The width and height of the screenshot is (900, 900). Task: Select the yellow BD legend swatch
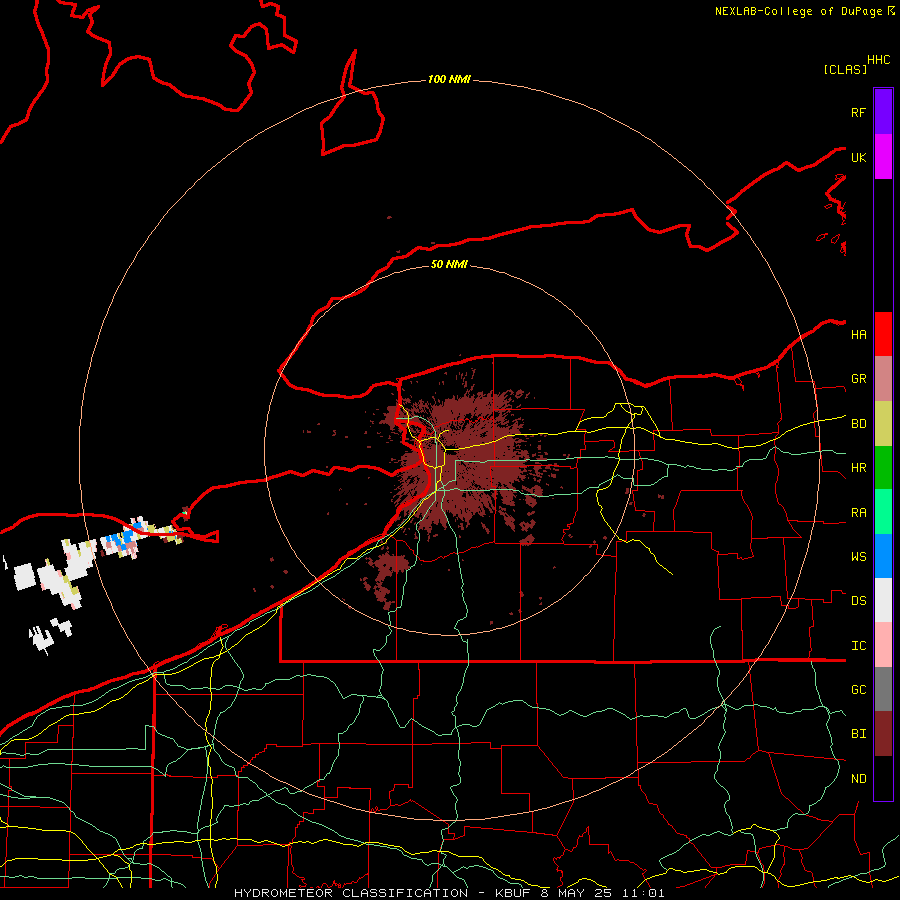coord(883,424)
